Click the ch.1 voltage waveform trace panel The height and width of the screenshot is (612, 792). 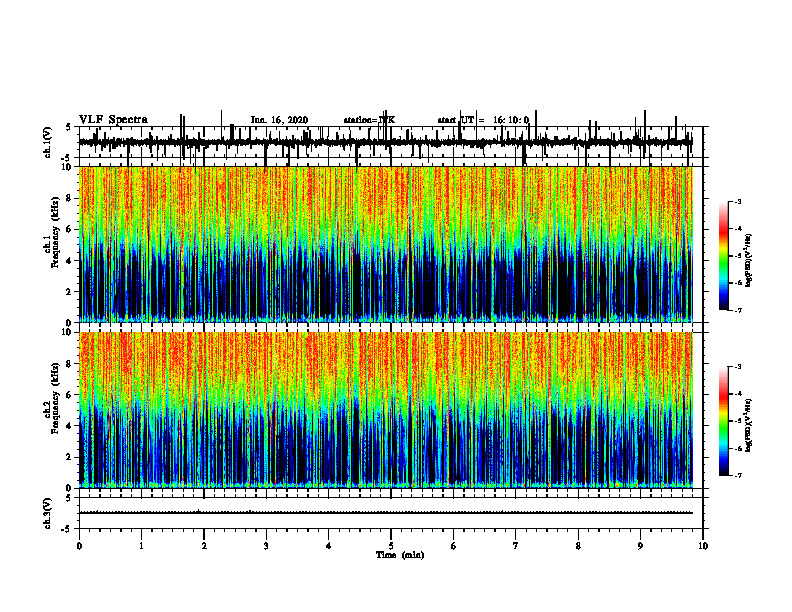[x=391, y=142]
